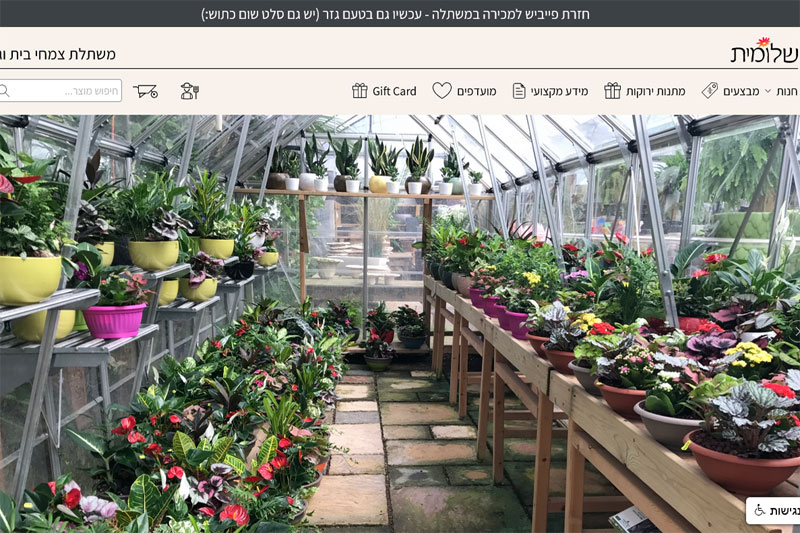Focus the חיפוש מוצר search field
Viewport: 800px width, 533px height.
click(x=60, y=91)
